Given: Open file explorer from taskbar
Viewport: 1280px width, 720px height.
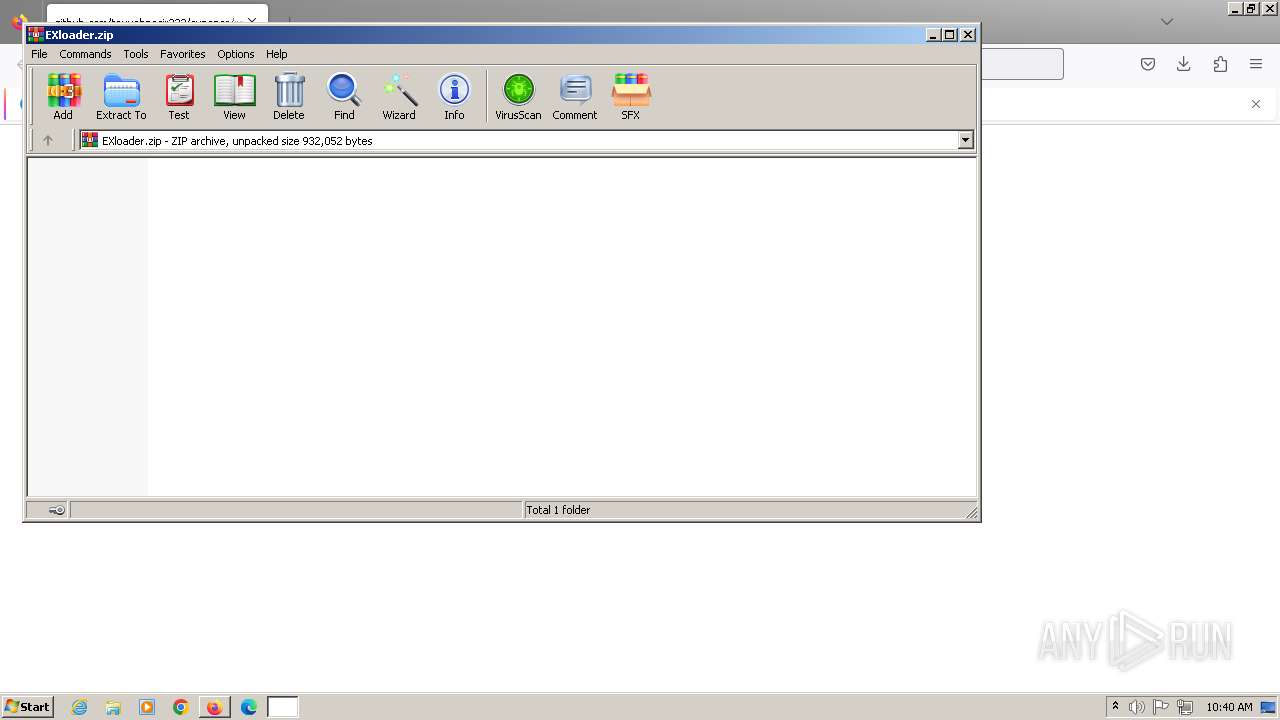Looking at the screenshot, I should pyautogui.click(x=113, y=707).
